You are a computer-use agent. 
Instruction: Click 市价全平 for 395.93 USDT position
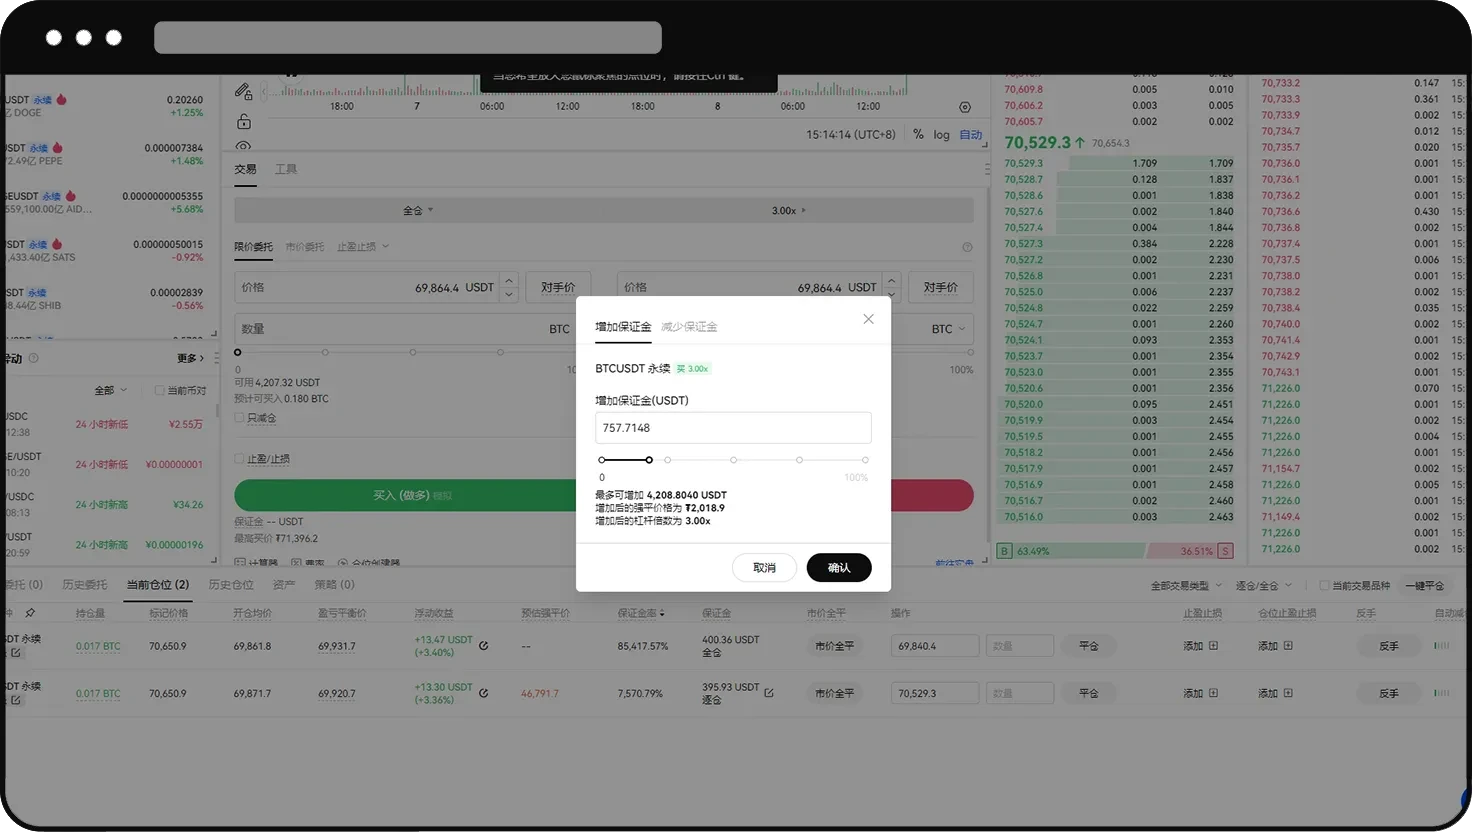(834, 693)
